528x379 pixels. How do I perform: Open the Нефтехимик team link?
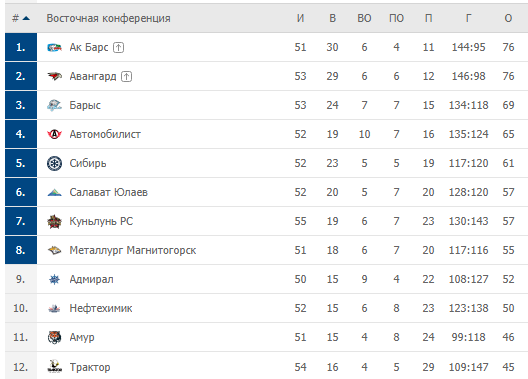pyautogui.click(x=101, y=308)
